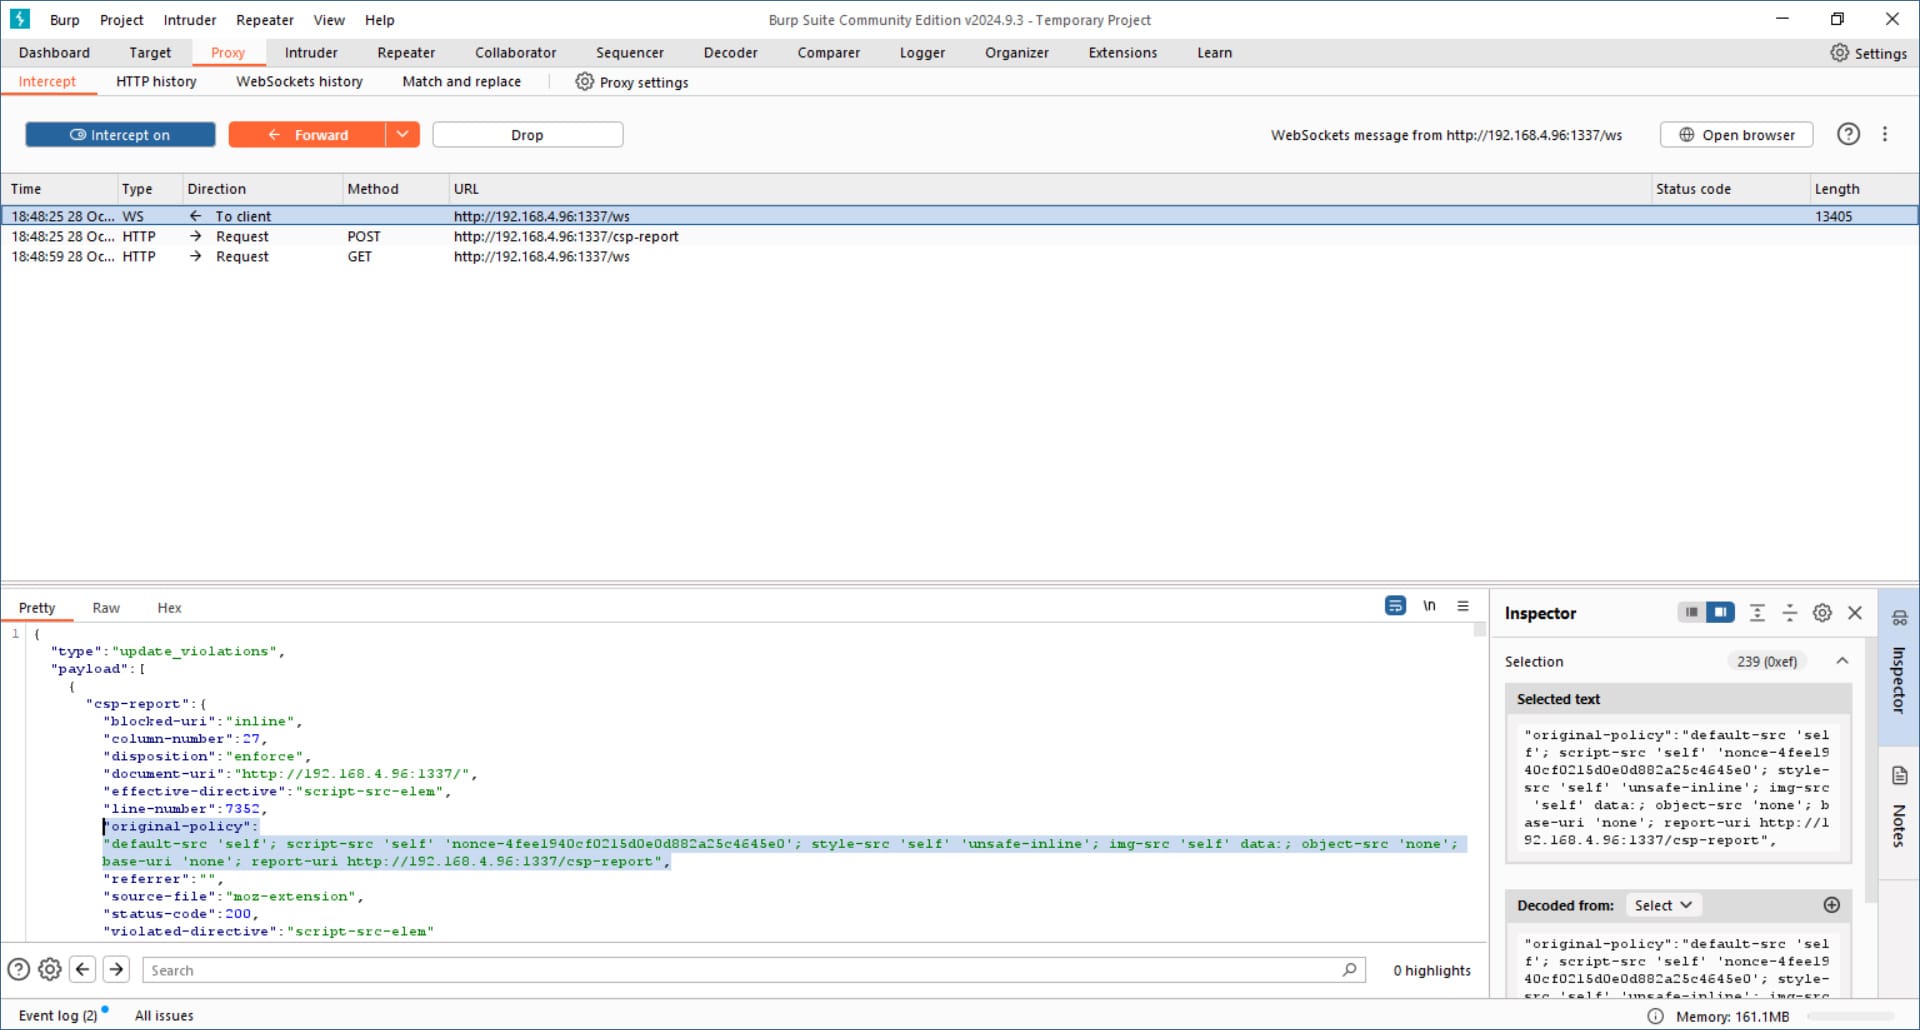Screen dimensions: 1920x1030
Task: Open message editor hamburger menu
Action: tap(1463, 606)
